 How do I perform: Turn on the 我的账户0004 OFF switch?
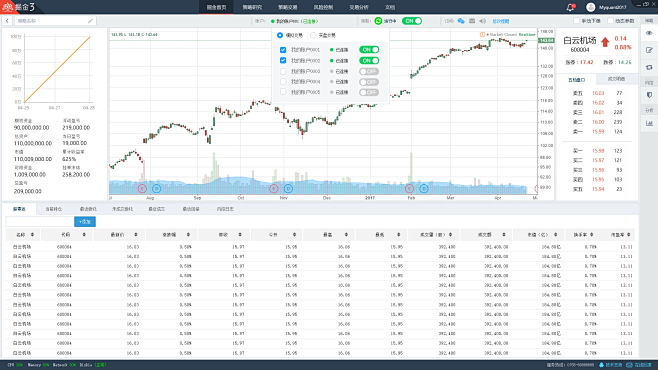(369, 82)
